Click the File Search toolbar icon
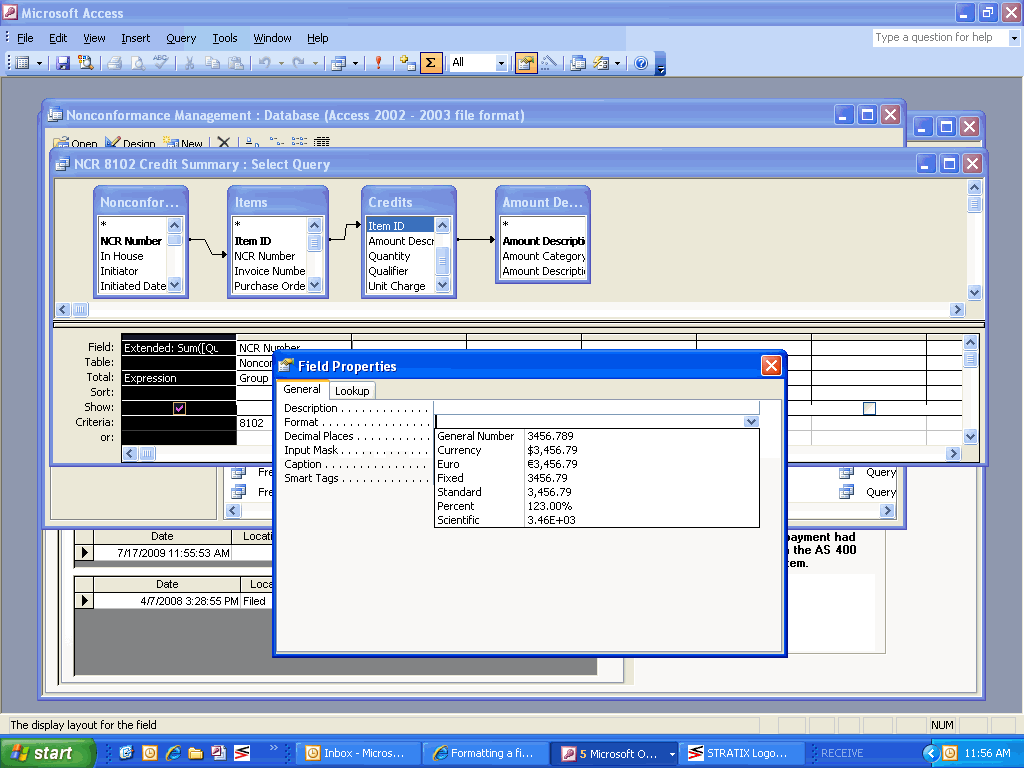Viewport: 1024px width, 768px height. [x=86, y=63]
